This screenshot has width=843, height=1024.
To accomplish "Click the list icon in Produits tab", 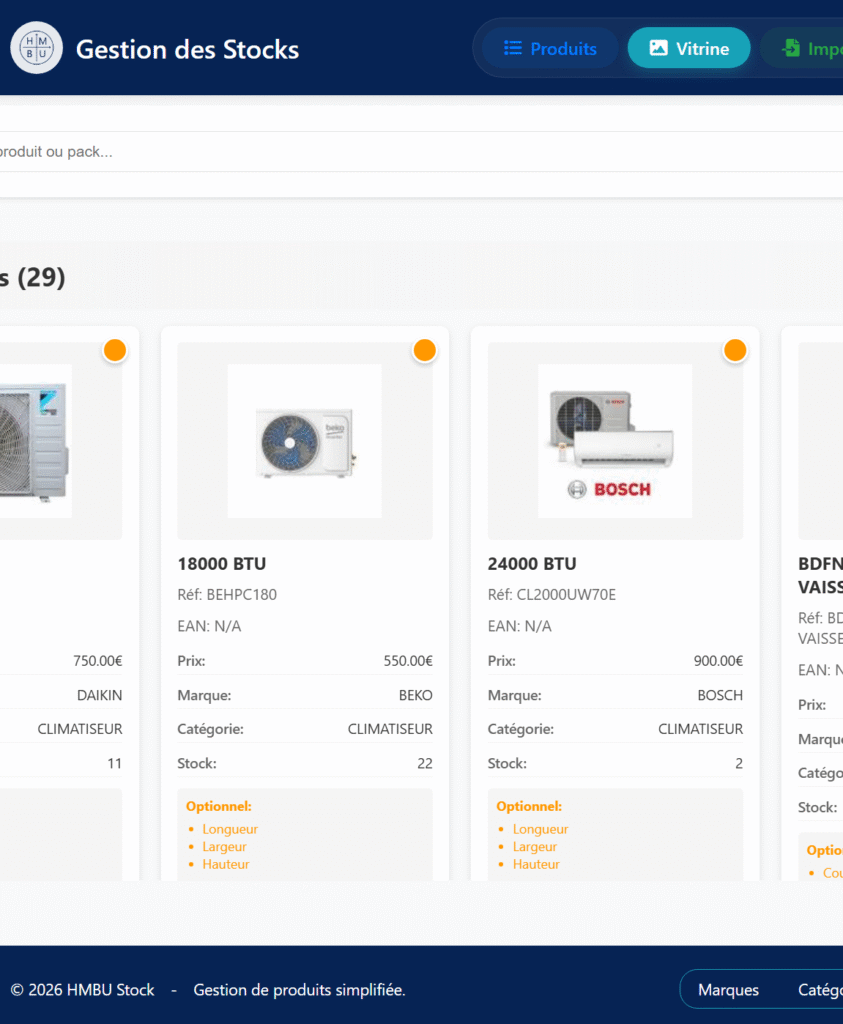I will click(x=513, y=48).
